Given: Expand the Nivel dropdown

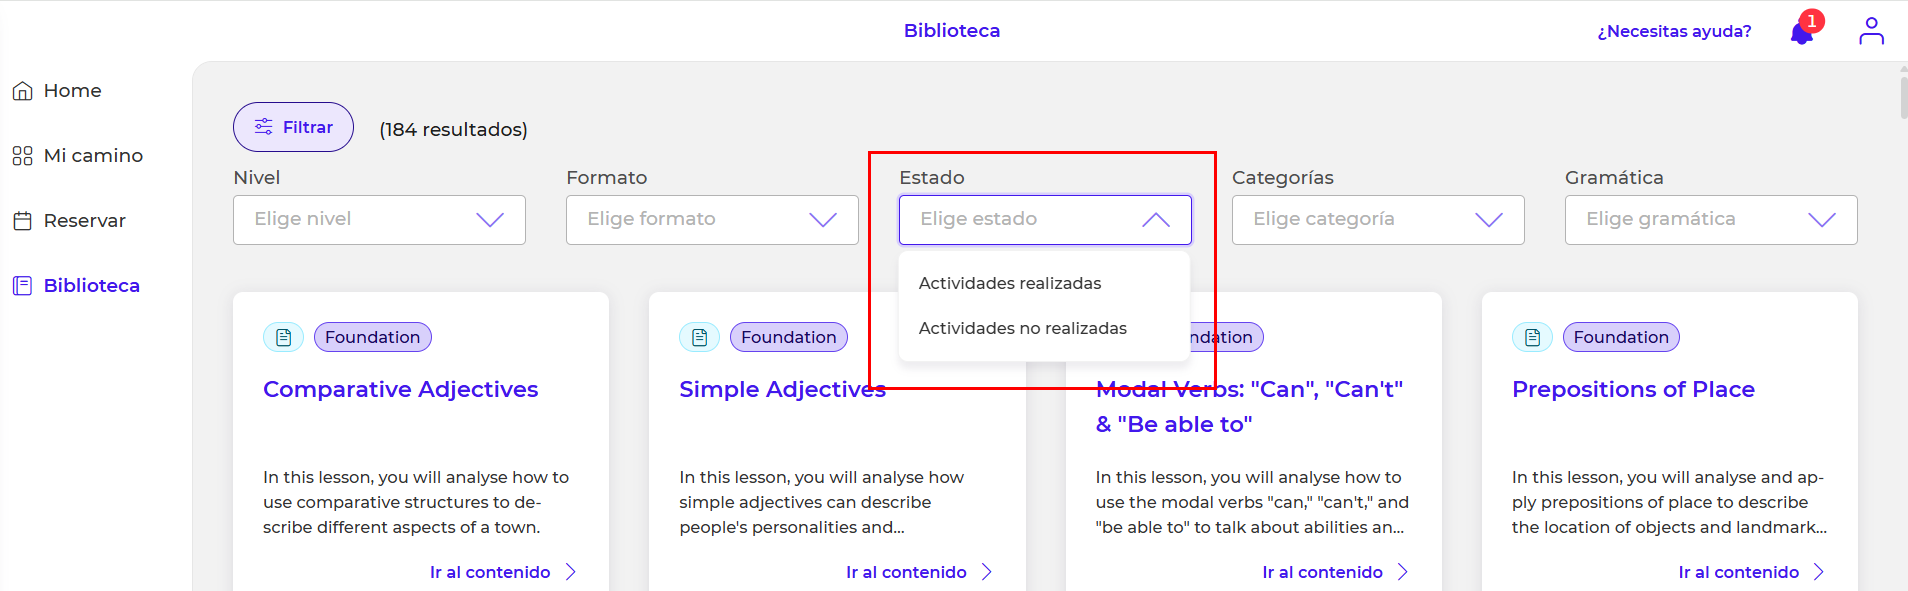Looking at the screenshot, I should click(379, 220).
